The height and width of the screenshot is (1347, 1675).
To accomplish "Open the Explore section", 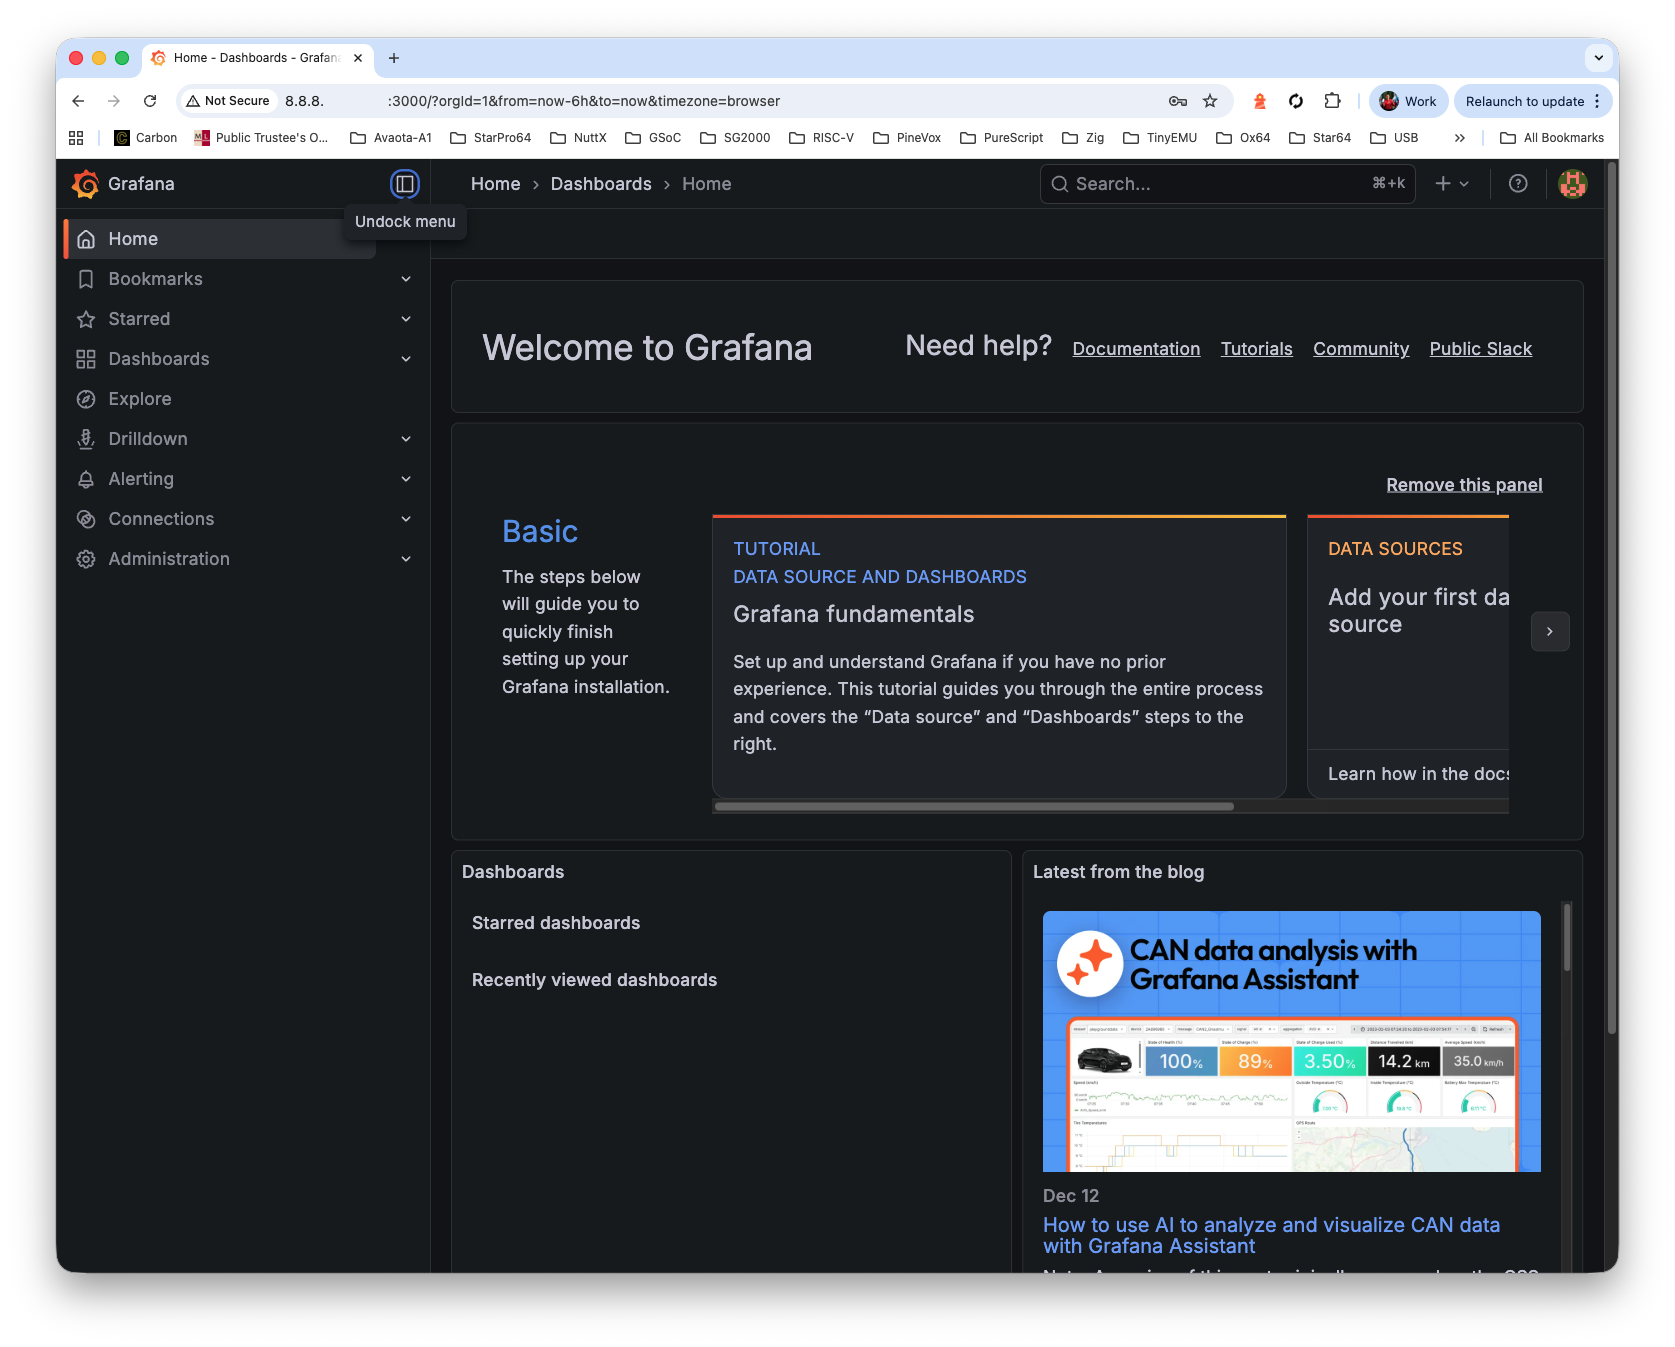I will [139, 398].
